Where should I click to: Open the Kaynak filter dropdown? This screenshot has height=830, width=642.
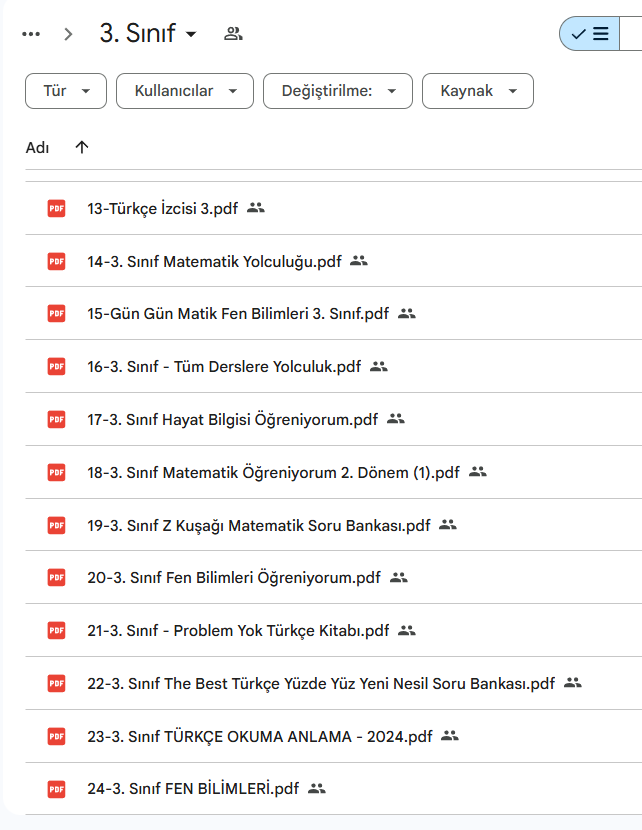pos(477,91)
